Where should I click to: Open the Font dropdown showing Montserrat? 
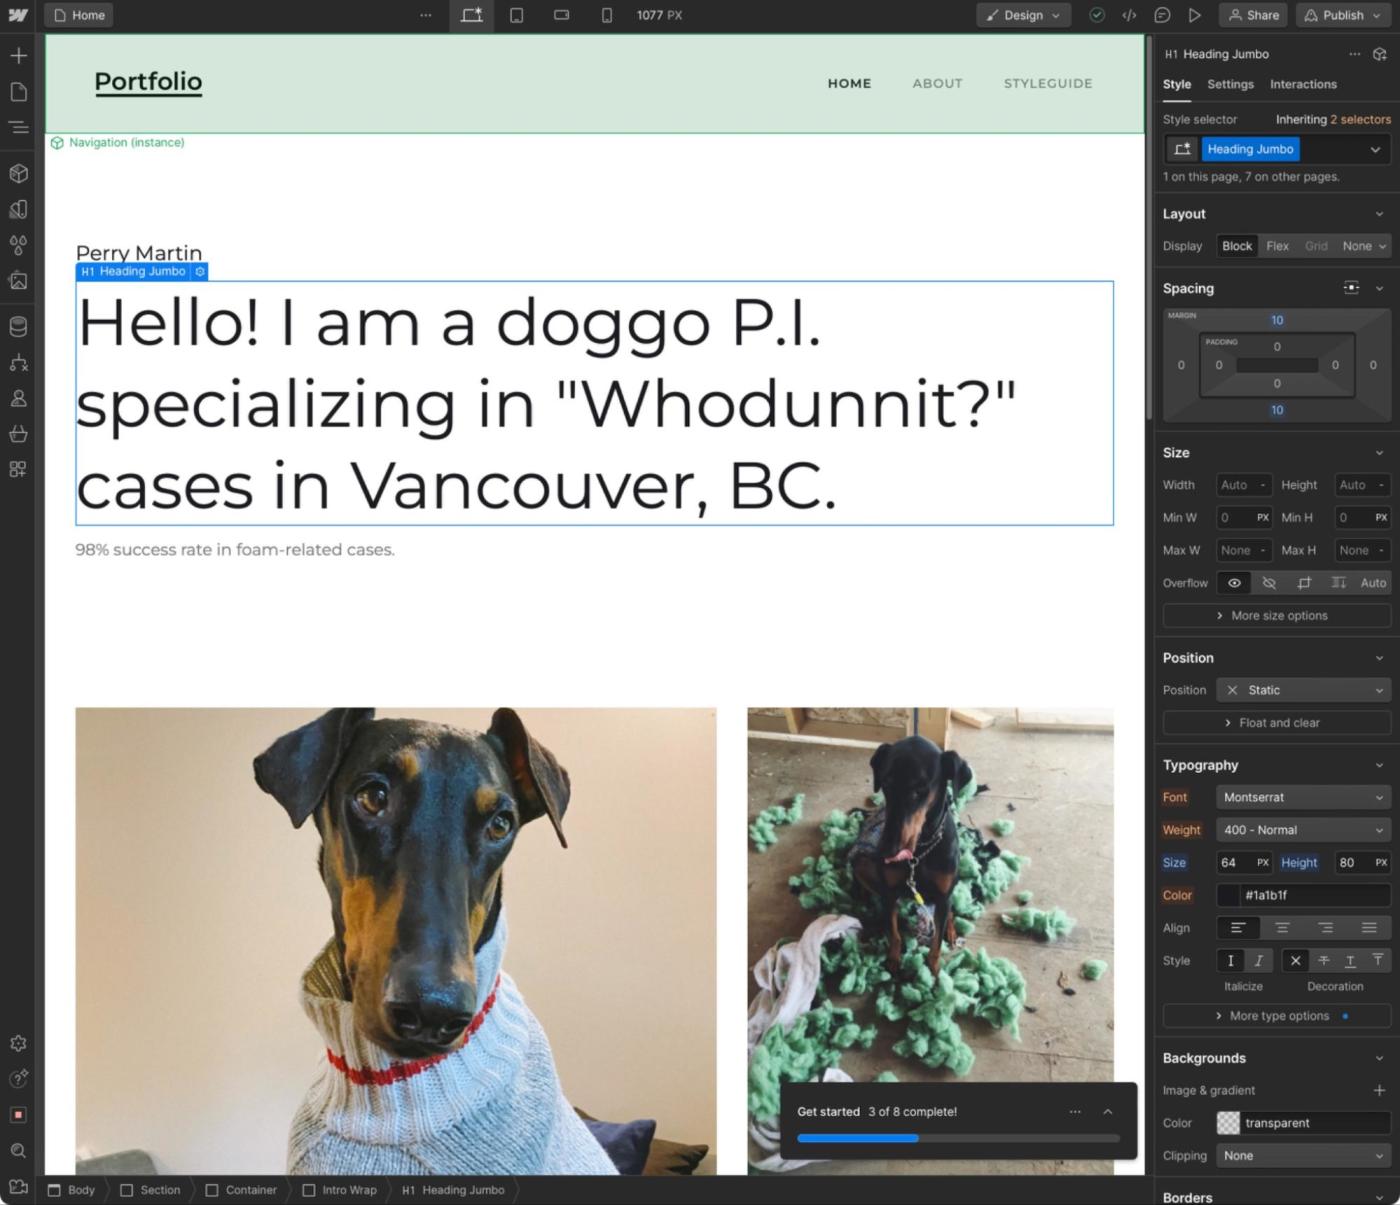[1302, 798]
